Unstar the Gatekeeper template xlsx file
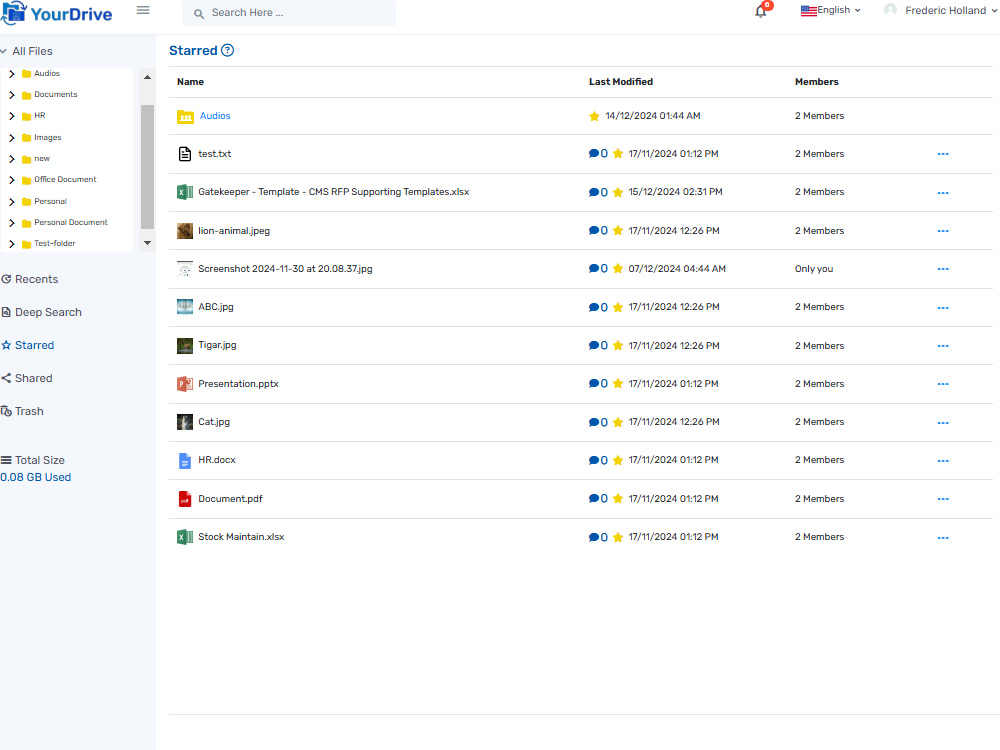Viewport: 1000px width, 750px height. pyautogui.click(x=618, y=192)
